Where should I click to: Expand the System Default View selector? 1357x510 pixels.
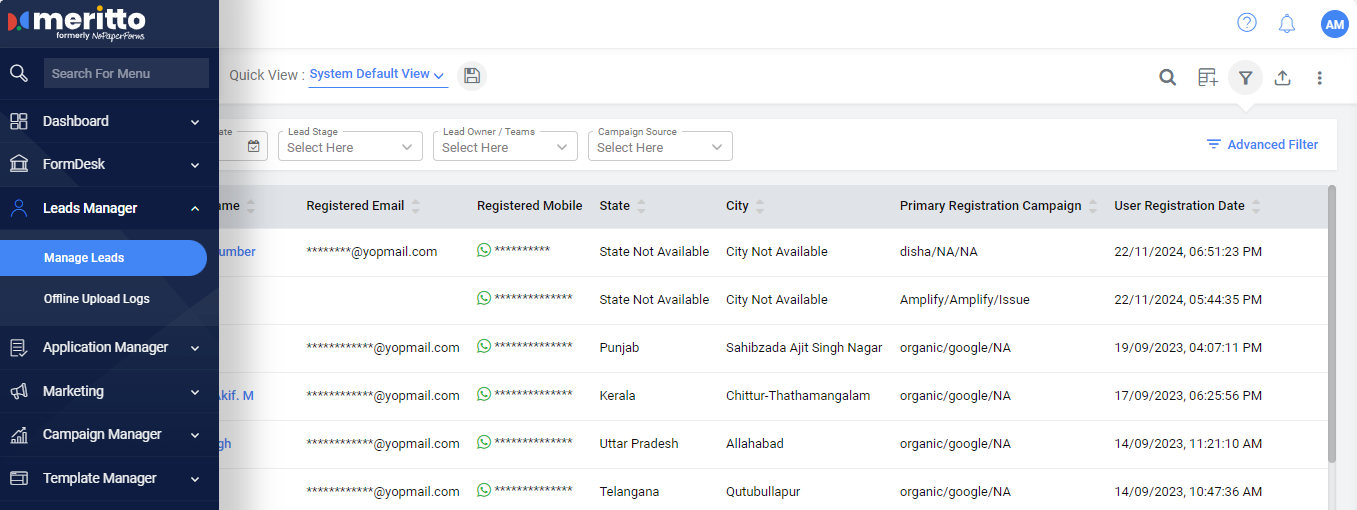click(x=377, y=74)
